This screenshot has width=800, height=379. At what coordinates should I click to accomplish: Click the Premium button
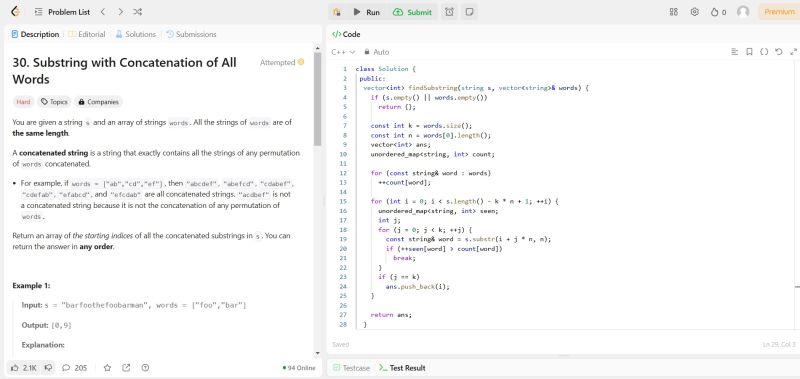[779, 12]
